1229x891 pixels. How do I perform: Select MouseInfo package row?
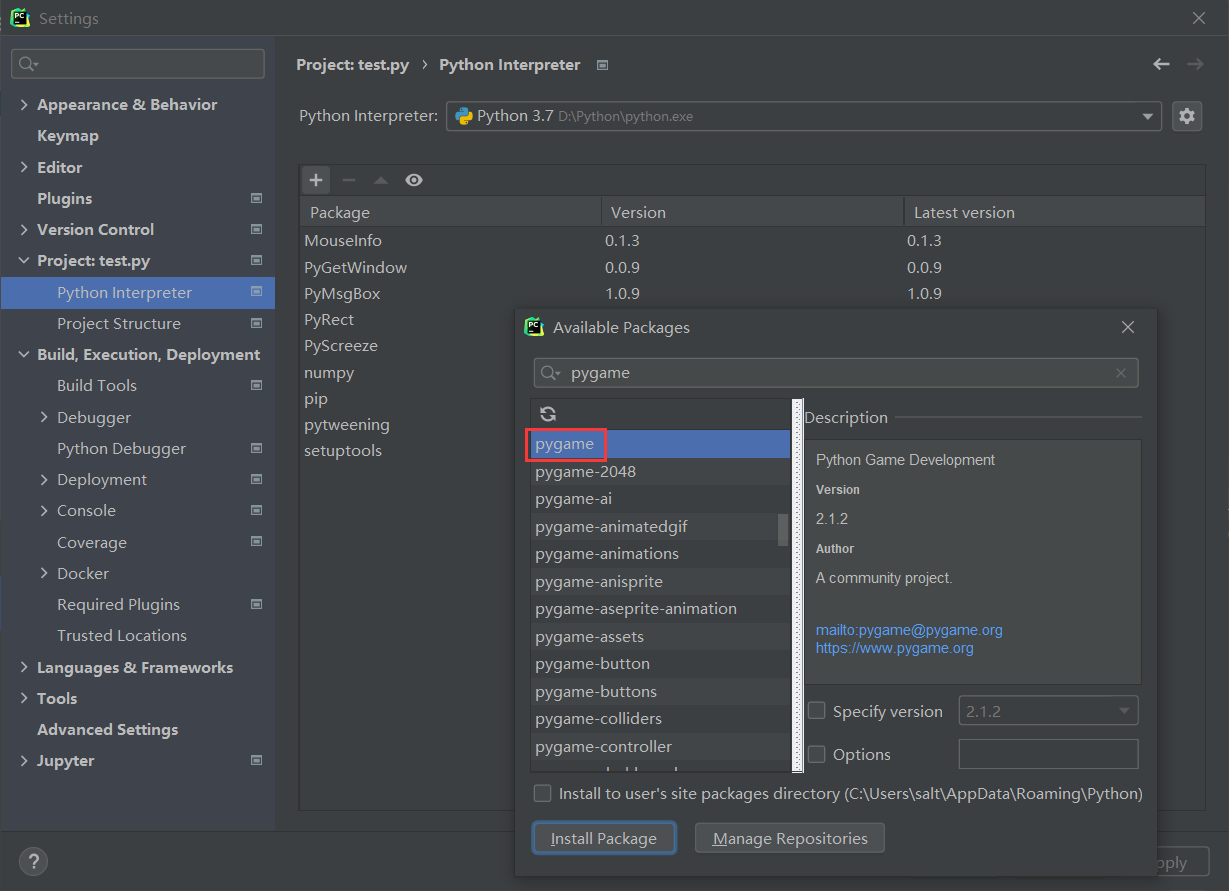(752, 241)
